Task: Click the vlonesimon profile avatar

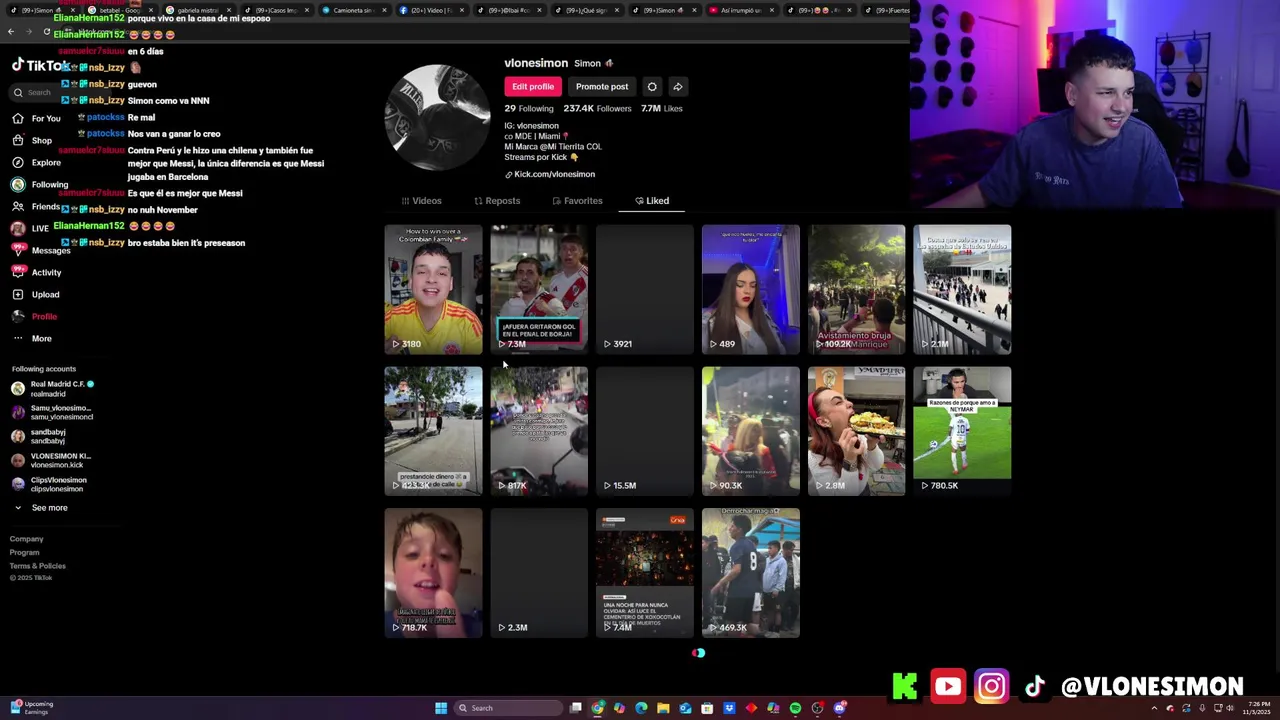Action: (x=437, y=117)
